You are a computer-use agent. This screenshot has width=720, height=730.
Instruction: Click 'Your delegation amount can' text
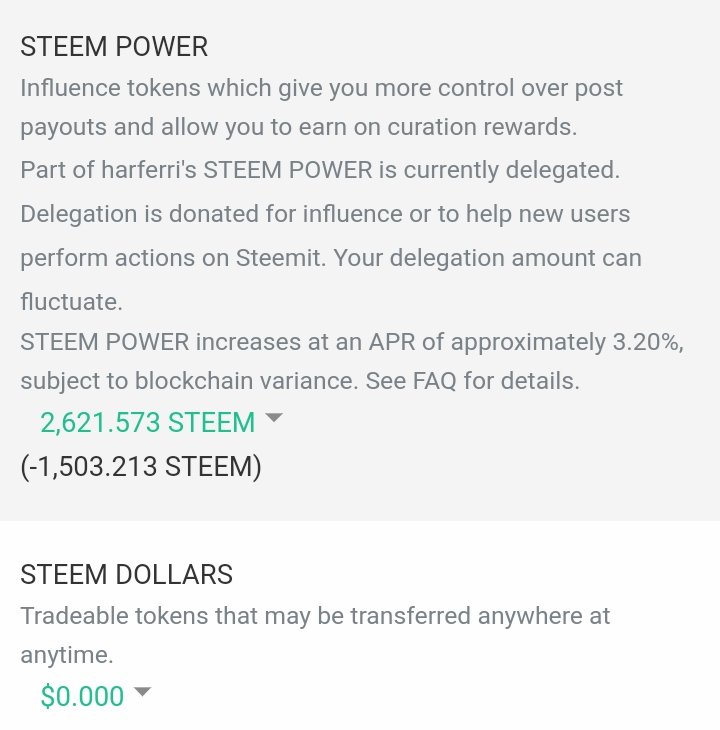click(487, 258)
